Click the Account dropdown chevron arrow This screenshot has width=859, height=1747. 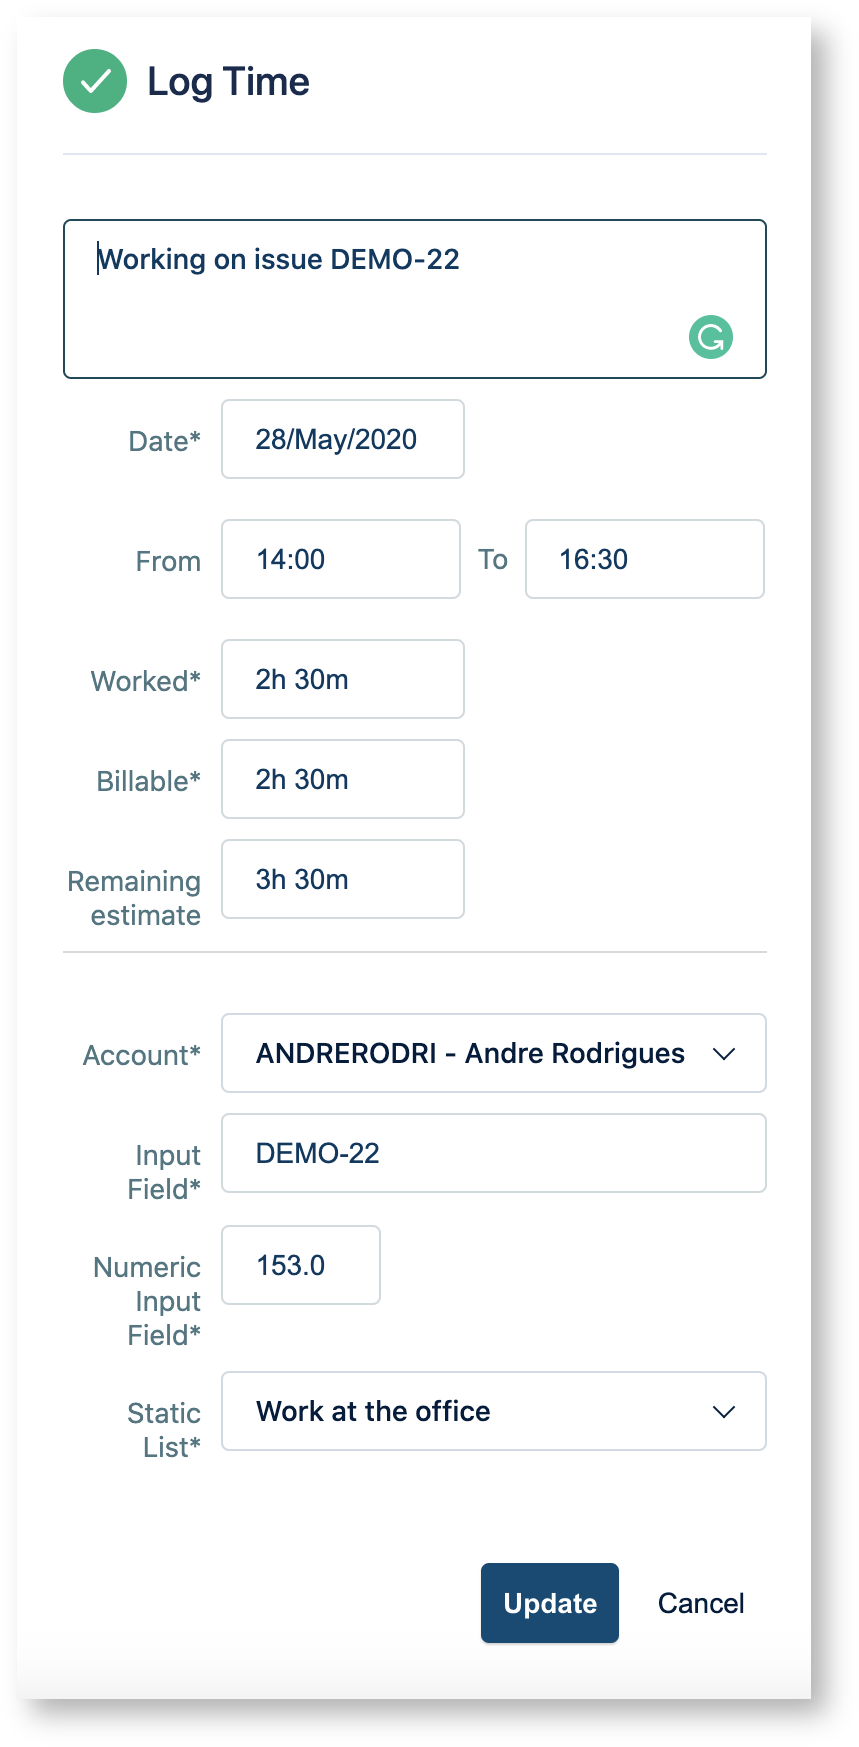click(x=724, y=1054)
